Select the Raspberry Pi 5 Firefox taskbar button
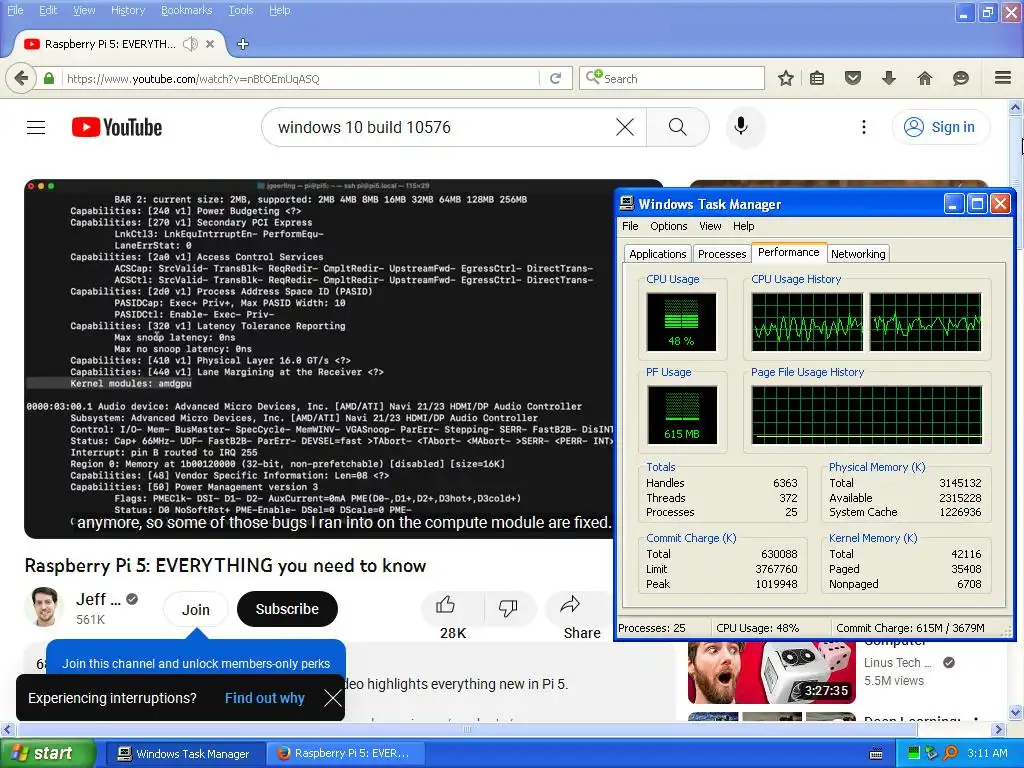This screenshot has height=768, width=1024. point(346,754)
